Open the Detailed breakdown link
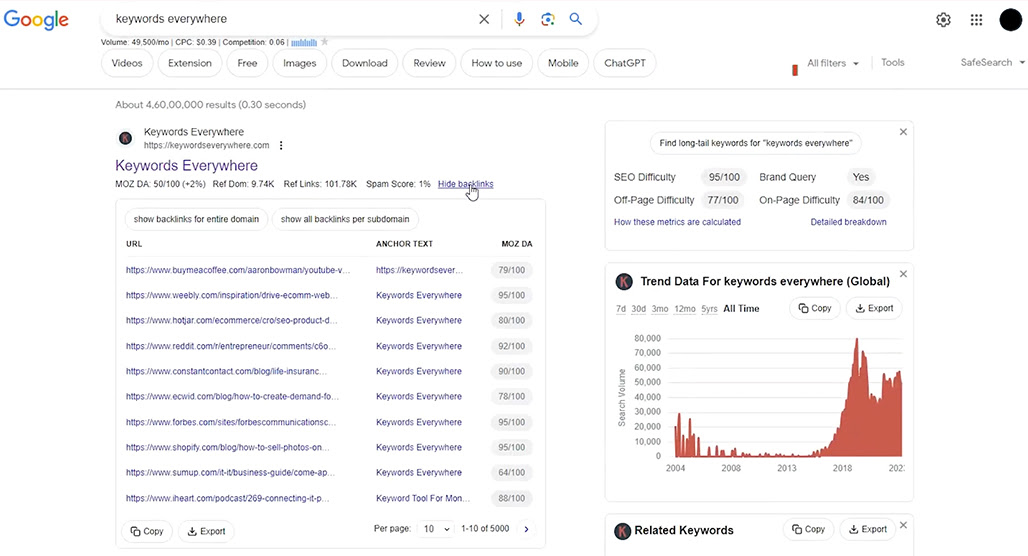Screen dimensions: 1028x556 coord(848,222)
